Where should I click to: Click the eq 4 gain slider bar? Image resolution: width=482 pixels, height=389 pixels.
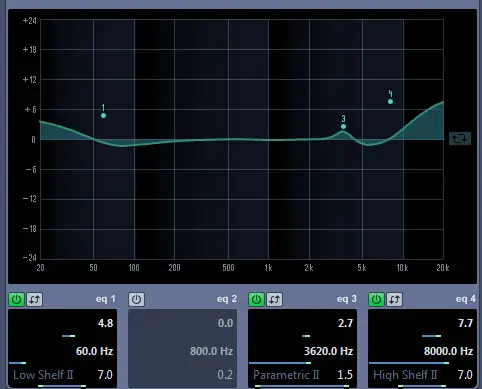[x=431, y=336]
